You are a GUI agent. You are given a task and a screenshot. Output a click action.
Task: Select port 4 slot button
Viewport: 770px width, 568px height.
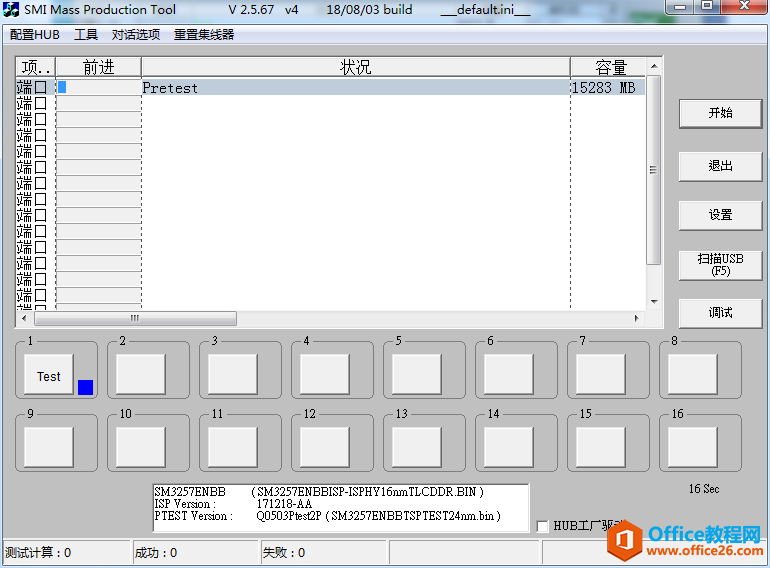pyautogui.click(x=325, y=375)
